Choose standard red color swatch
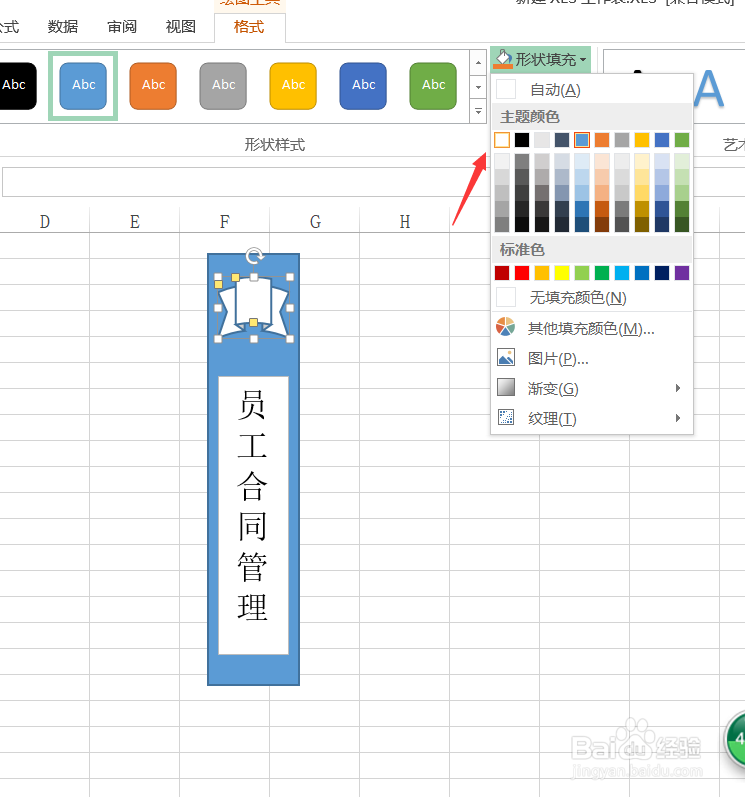The height and width of the screenshot is (797, 745). click(522, 273)
